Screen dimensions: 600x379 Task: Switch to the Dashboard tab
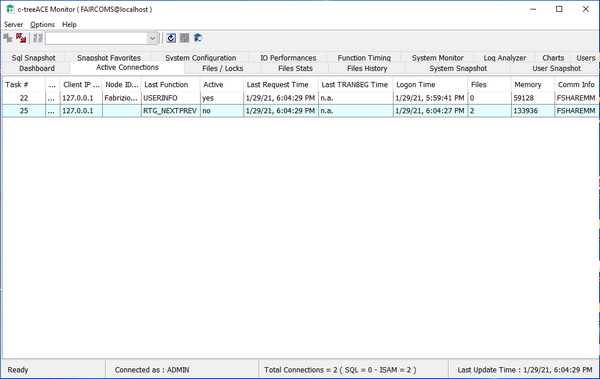pos(37,68)
